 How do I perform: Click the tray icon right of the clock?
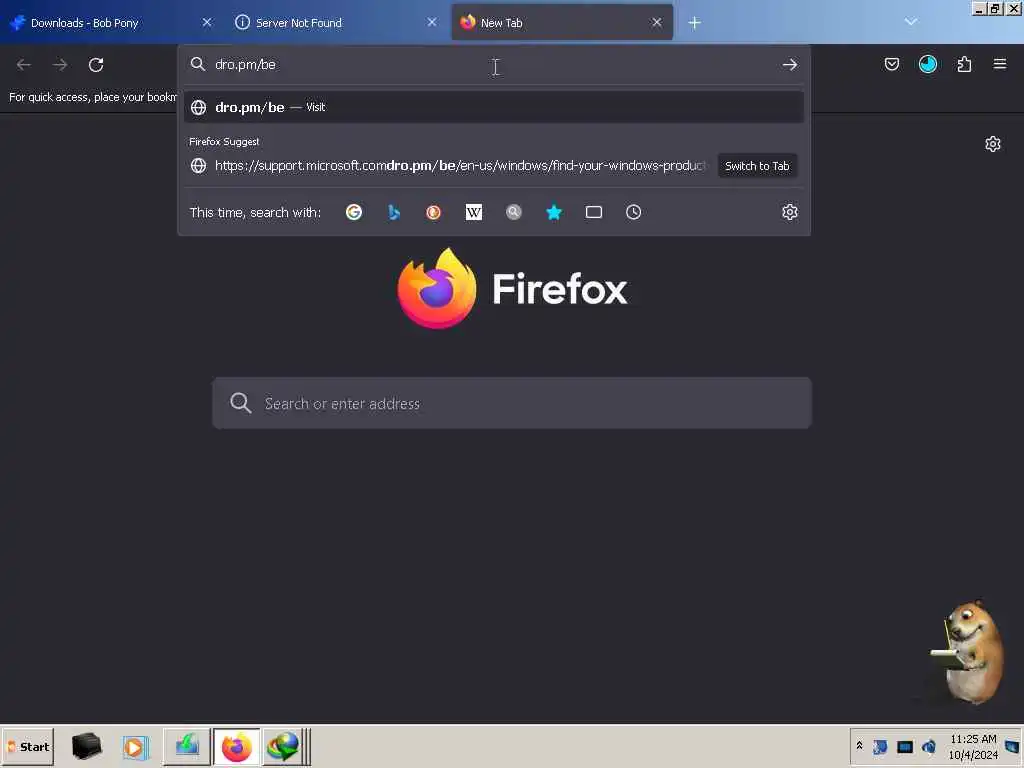point(1012,746)
